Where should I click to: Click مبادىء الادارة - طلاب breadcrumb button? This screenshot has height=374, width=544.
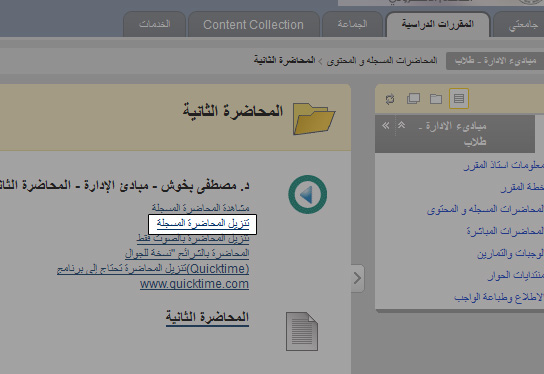point(495,61)
